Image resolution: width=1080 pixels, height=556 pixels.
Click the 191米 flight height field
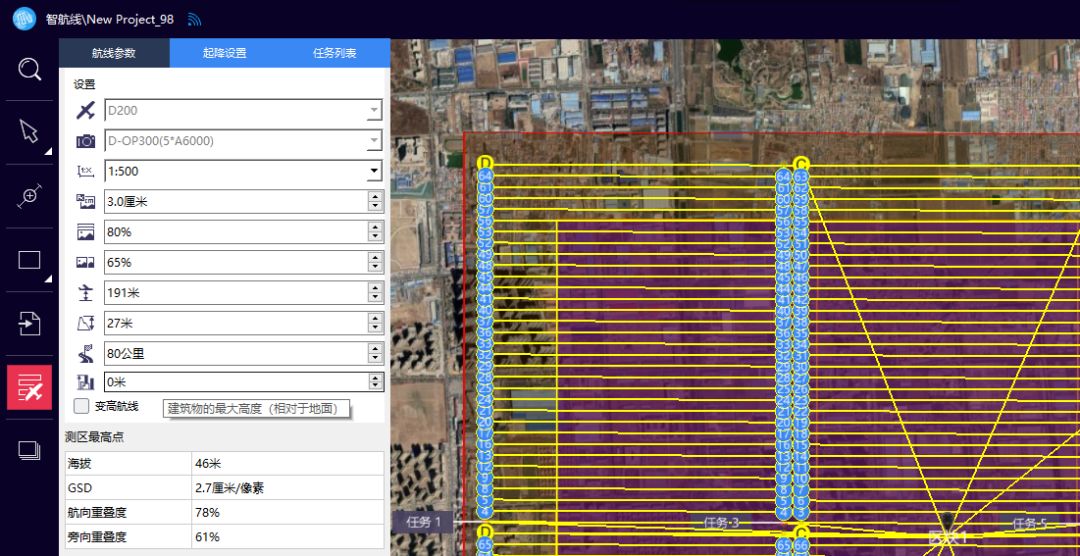point(235,292)
